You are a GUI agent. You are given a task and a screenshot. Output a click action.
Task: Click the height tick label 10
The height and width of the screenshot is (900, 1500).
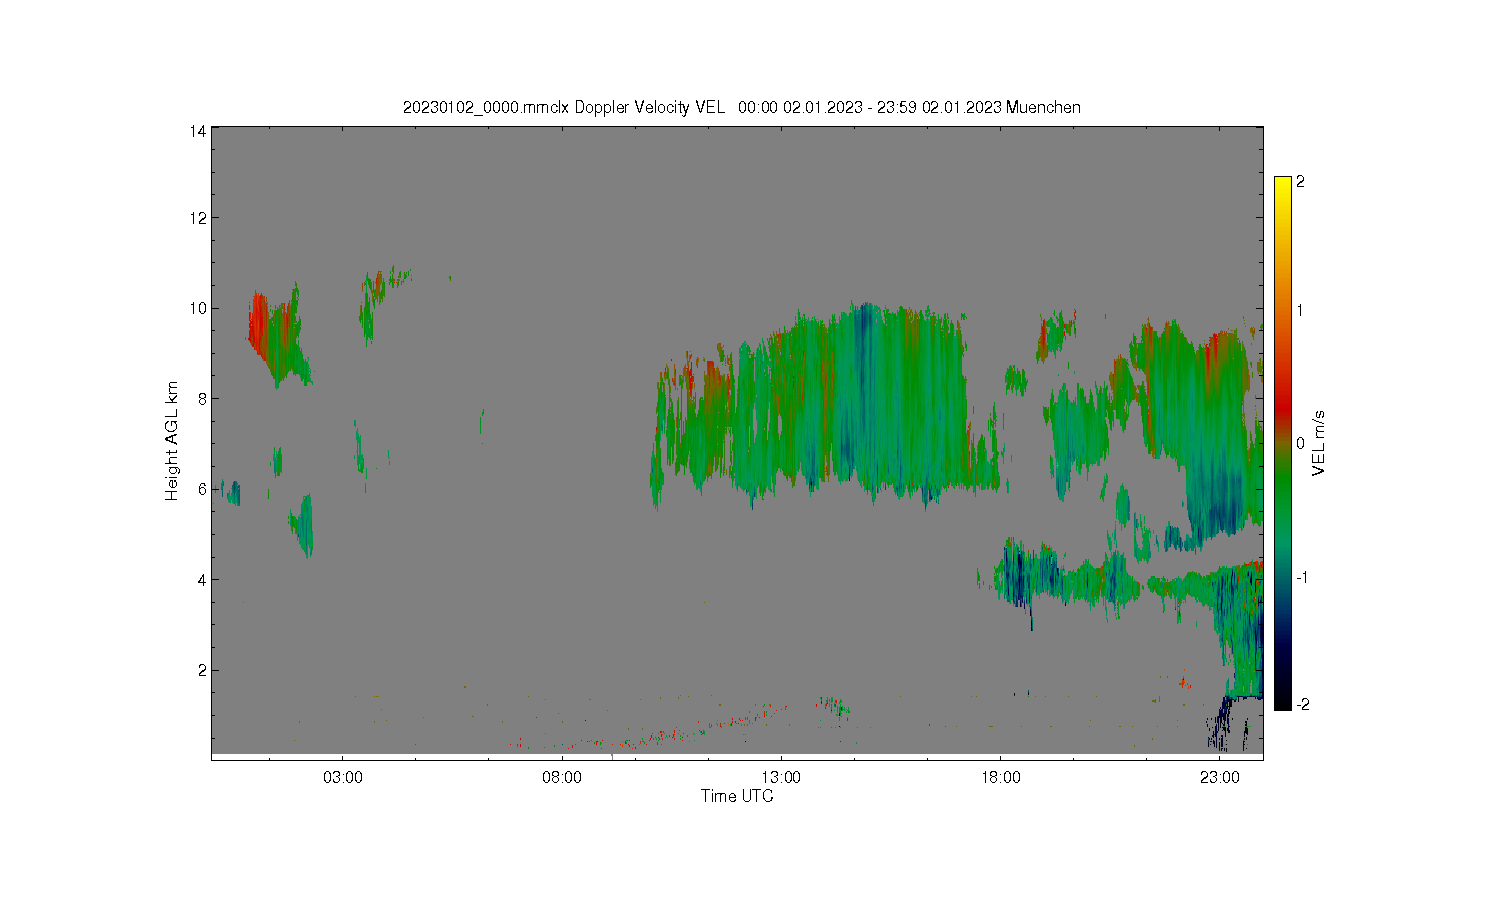[198, 308]
